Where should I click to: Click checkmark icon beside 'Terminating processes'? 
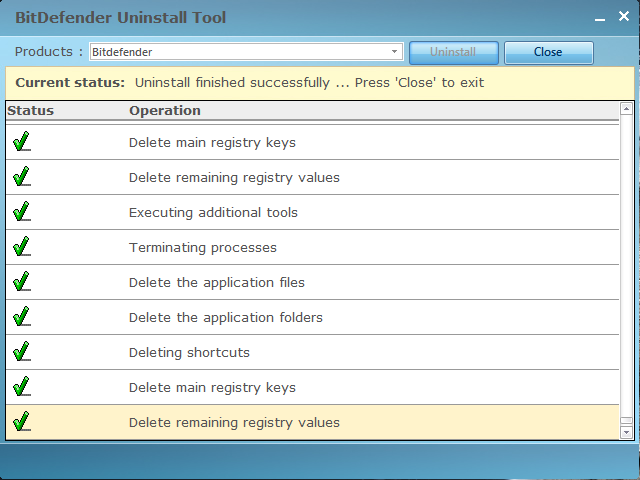[22, 247]
